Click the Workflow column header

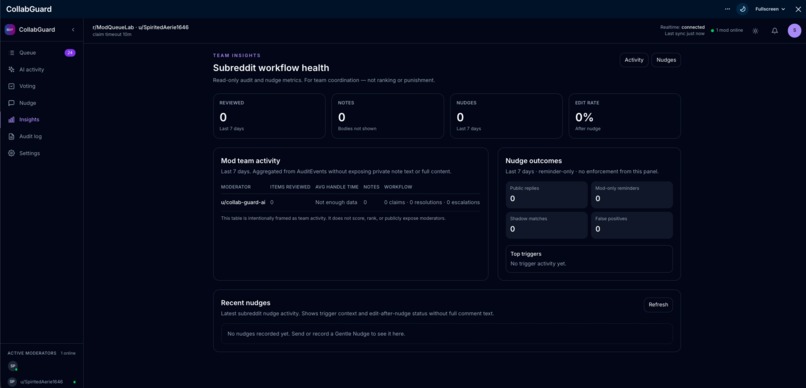pos(398,187)
